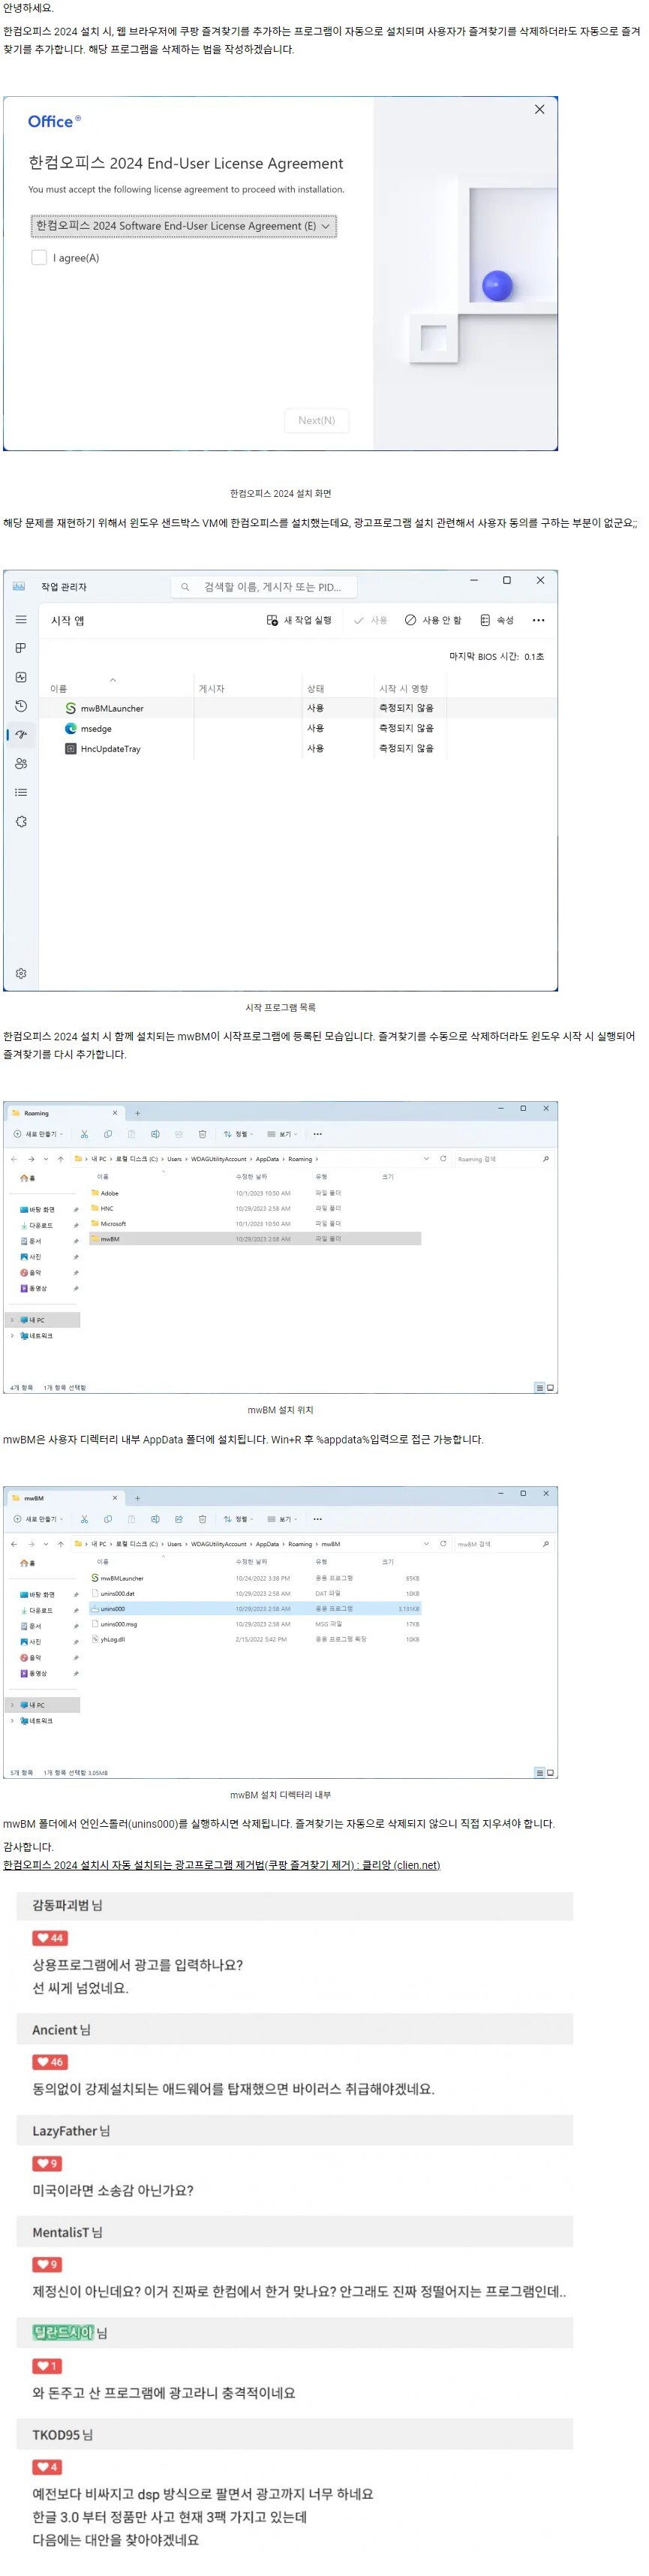Click the msedge startup entry icon
Screen dimensions: 649x2576
tap(71, 729)
